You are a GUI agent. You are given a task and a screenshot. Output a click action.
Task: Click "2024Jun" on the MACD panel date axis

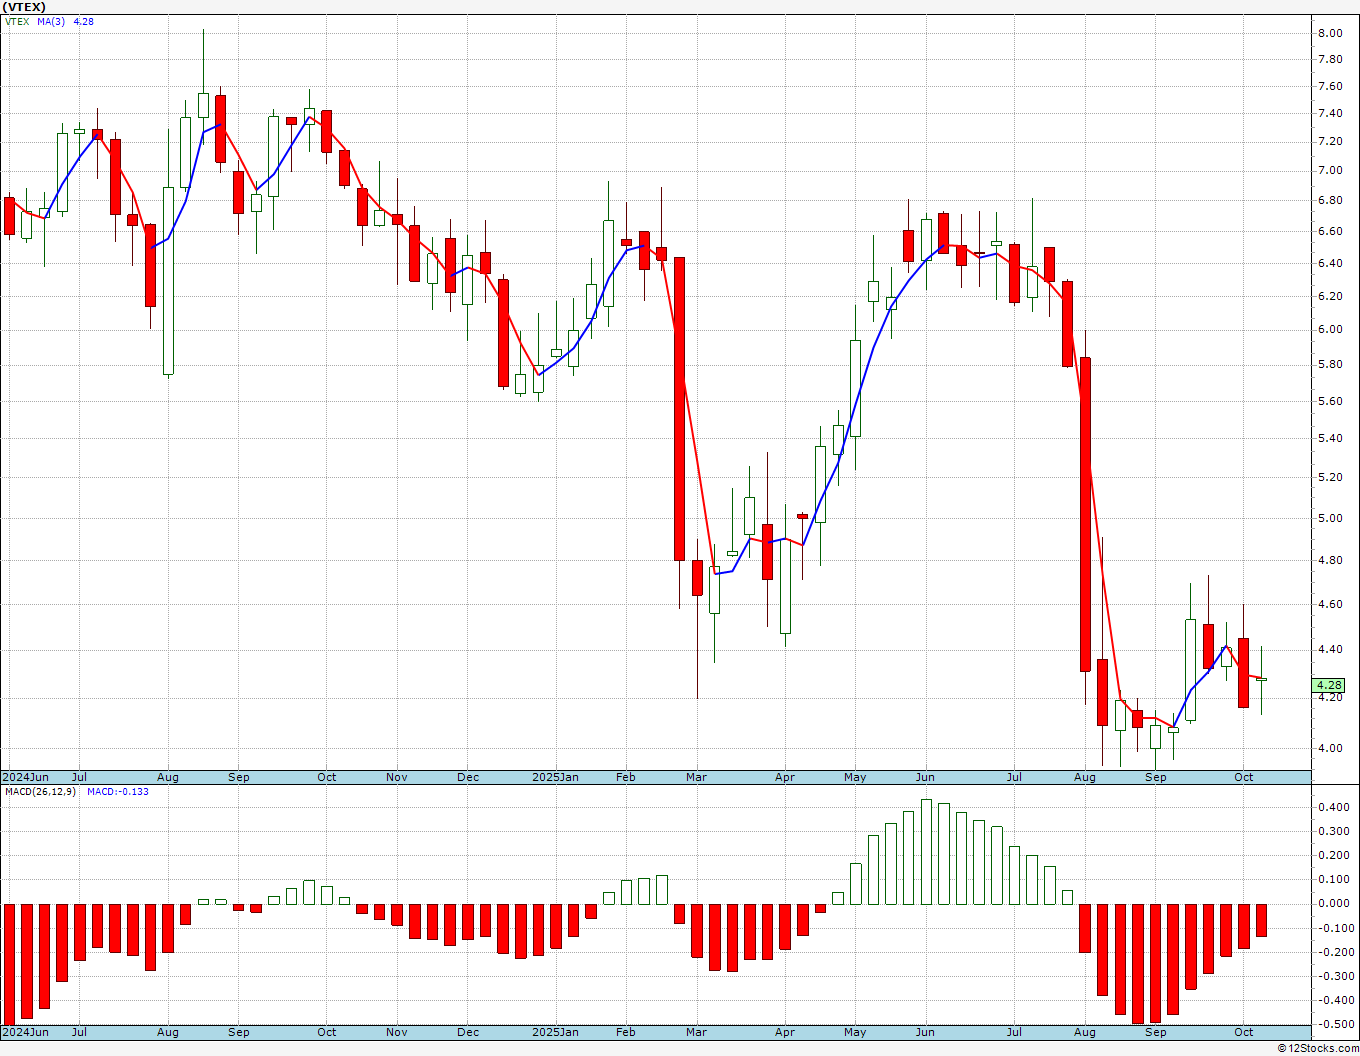coord(26,1032)
